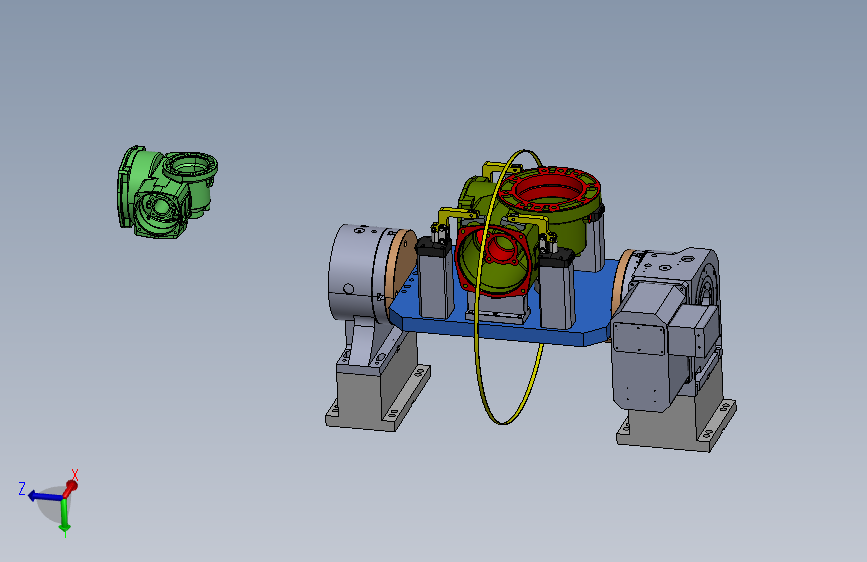Select the left clamp cylinder block on the blue plate
This screenshot has width=867, height=562.
click(x=435, y=279)
